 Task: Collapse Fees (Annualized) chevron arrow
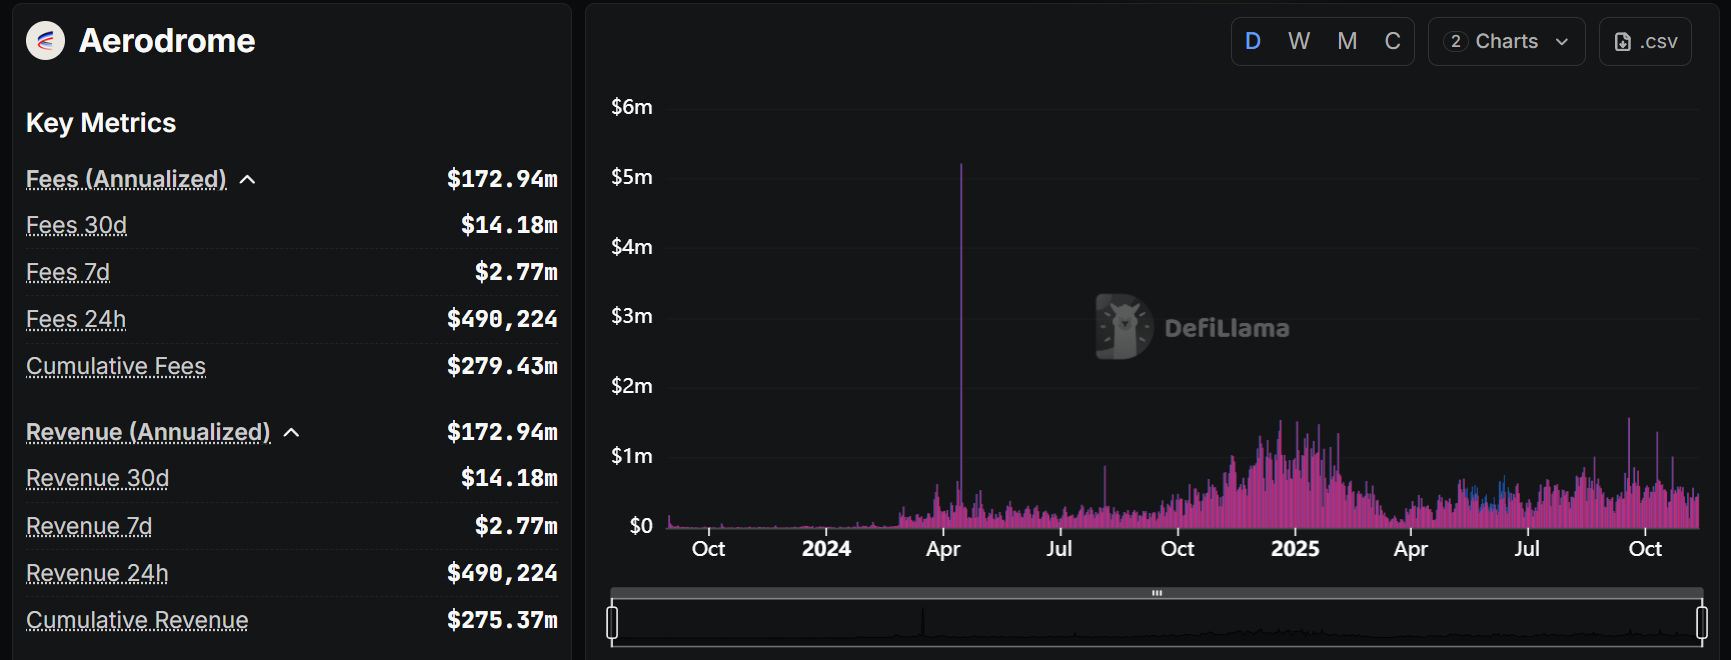248,180
